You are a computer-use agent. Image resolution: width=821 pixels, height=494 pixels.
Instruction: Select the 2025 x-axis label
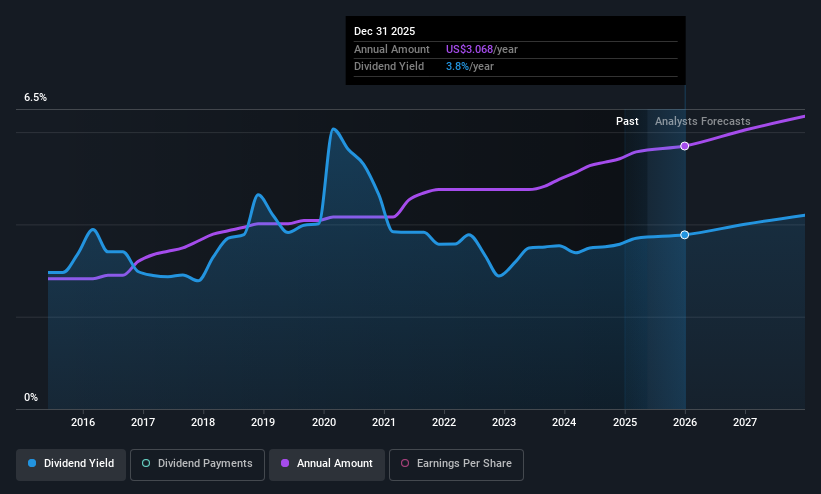pos(625,422)
